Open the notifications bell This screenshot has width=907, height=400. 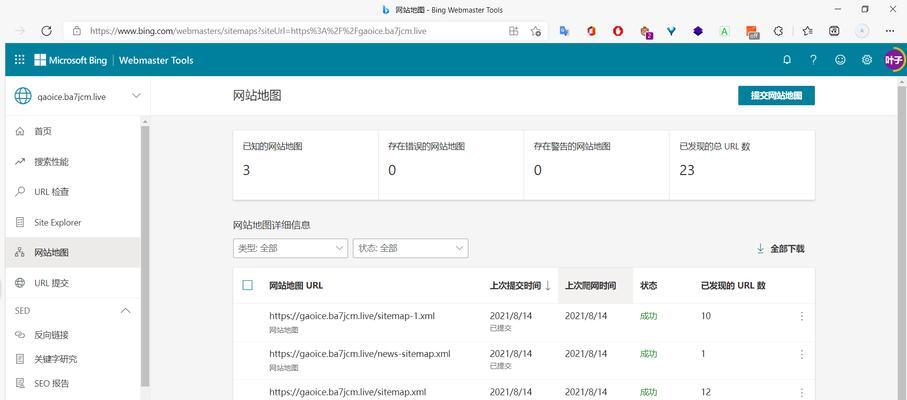[x=787, y=60]
